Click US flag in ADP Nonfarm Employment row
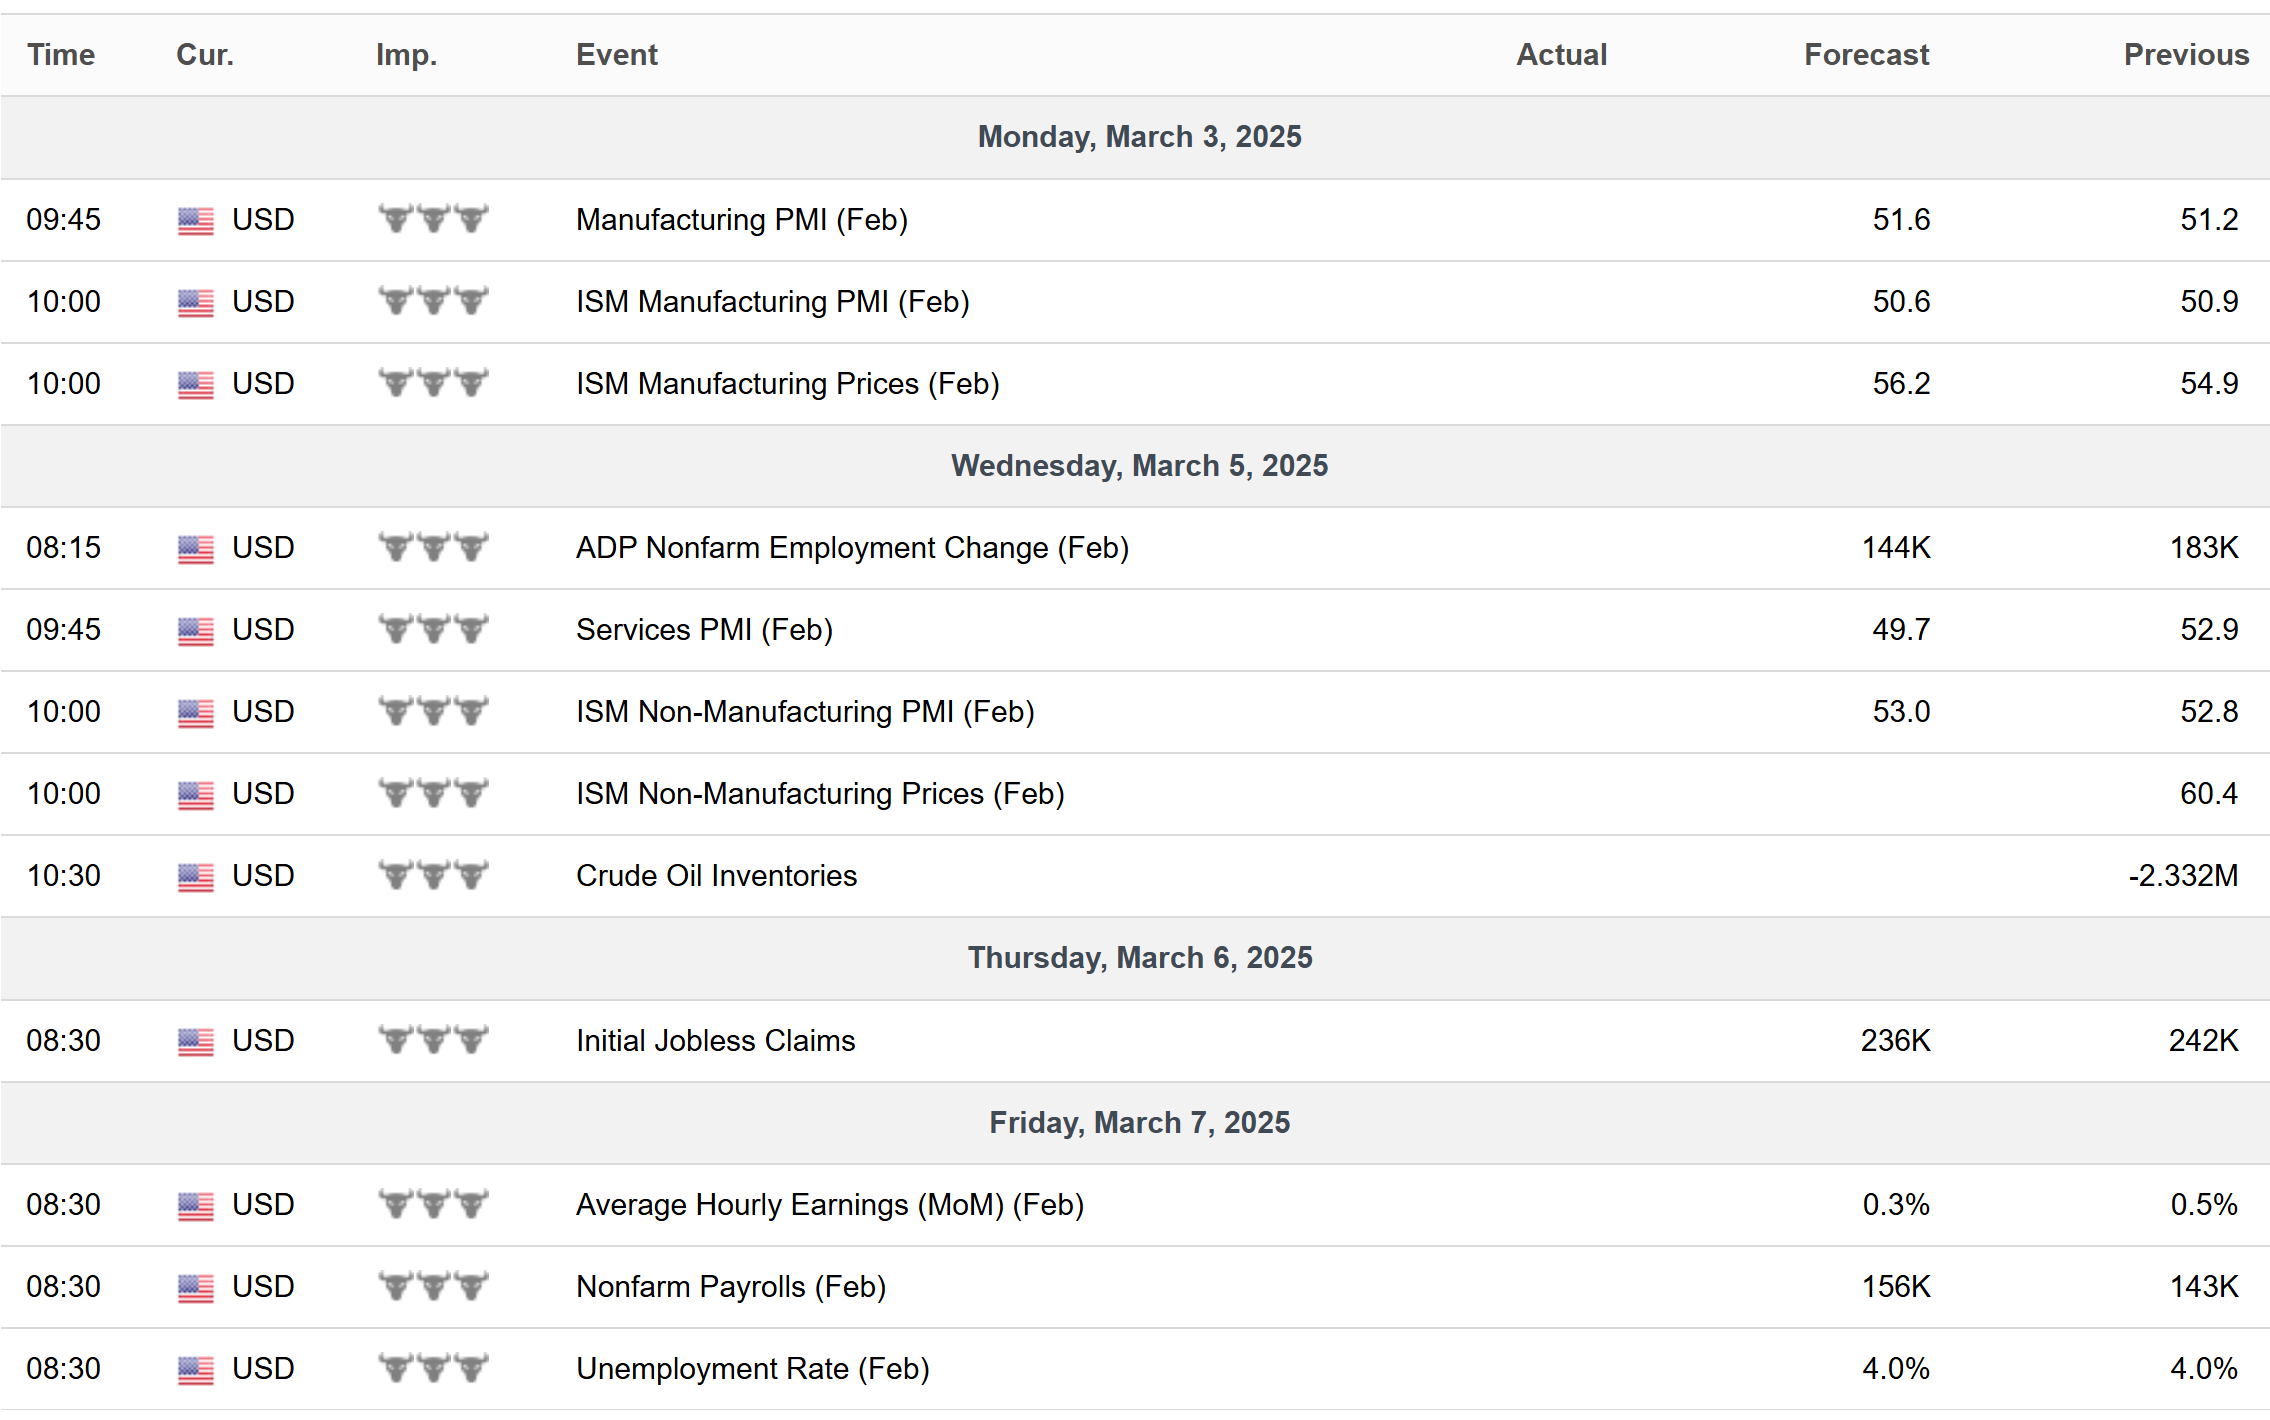The width and height of the screenshot is (2270, 1420). [196, 549]
